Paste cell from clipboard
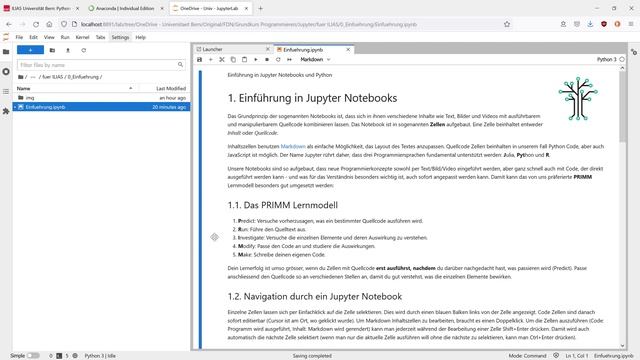Viewport: 640px width, 360px height. [x=244, y=60]
